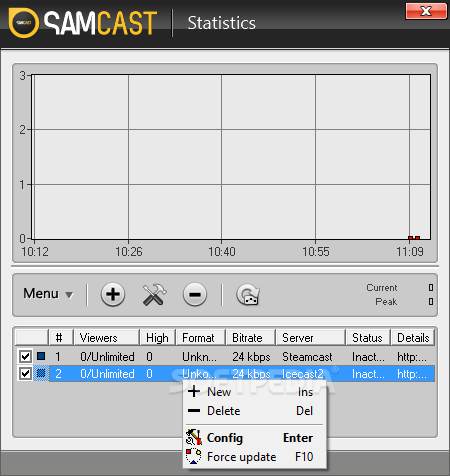This screenshot has height=476, width=450.
Task: Click the http:... details in row 2
Action: coord(412,374)
